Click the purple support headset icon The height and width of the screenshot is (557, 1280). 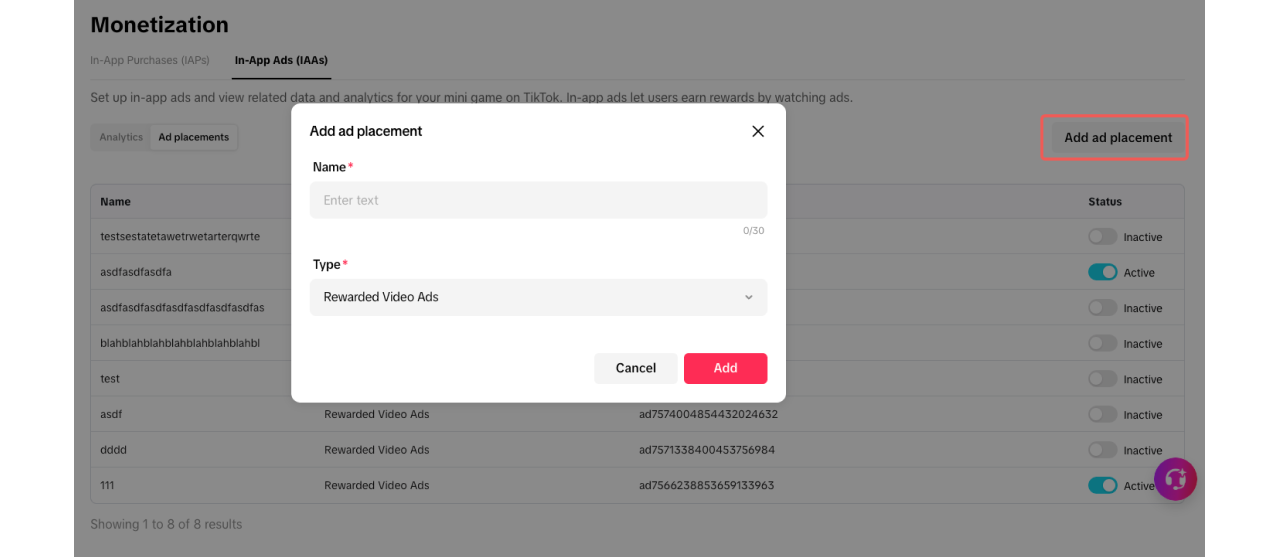click(1175, 479)
